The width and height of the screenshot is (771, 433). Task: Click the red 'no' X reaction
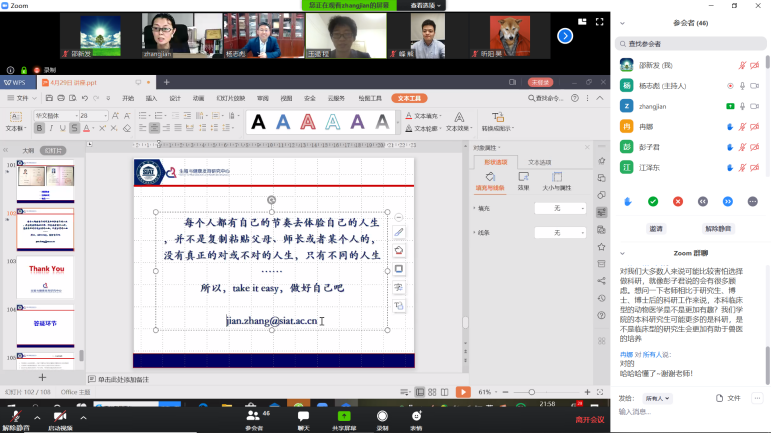[678, 201]
